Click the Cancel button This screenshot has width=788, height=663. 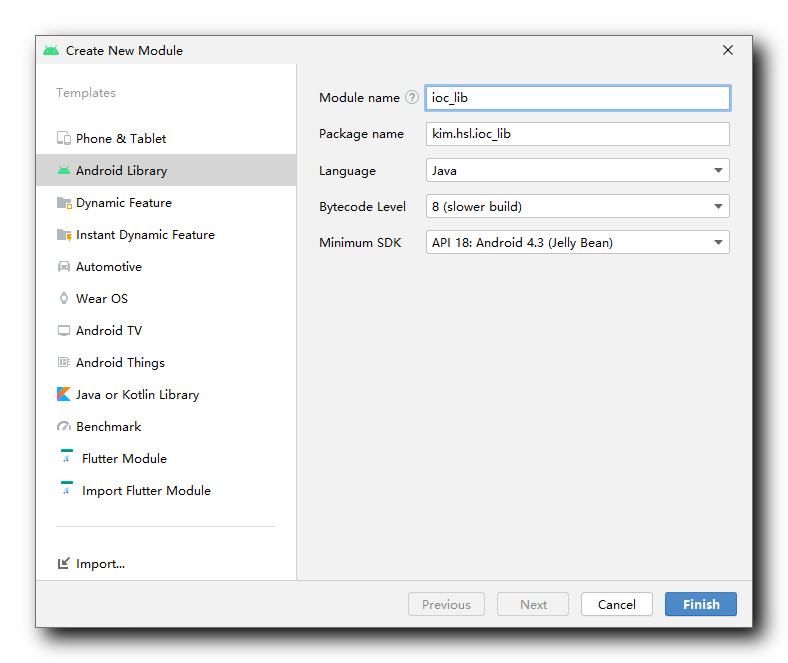pyautogui.click(x=617, y=604)
